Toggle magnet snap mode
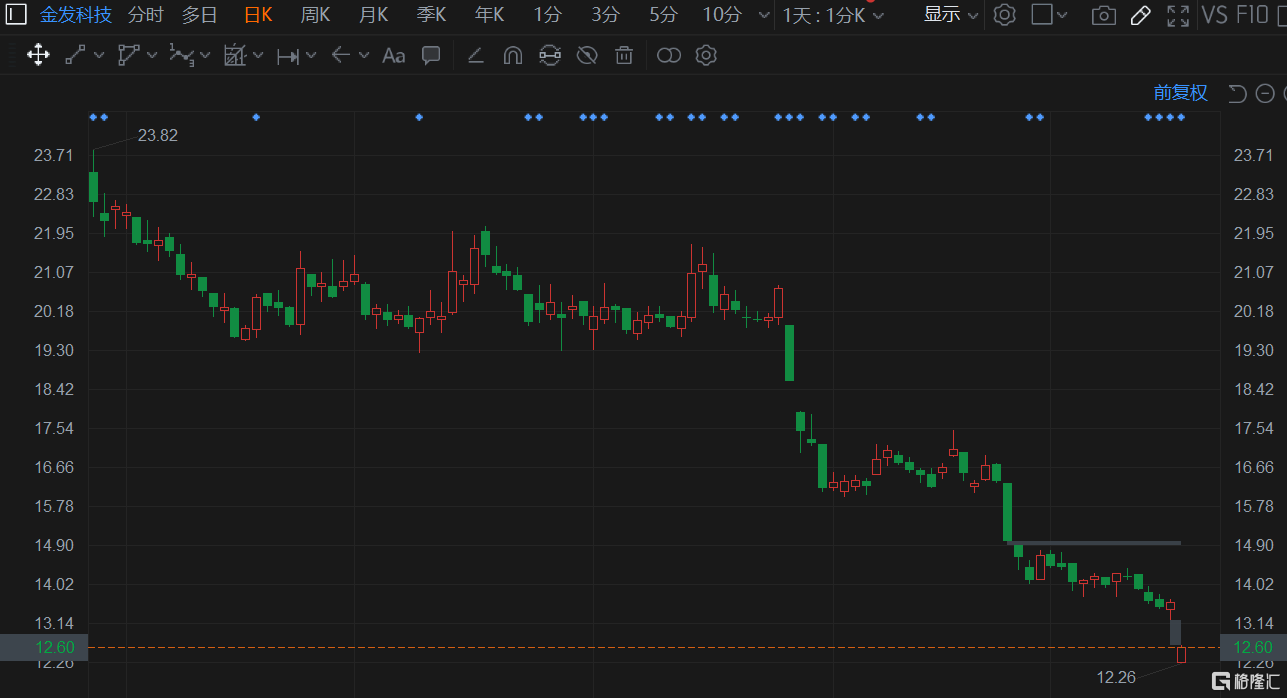Viewport: 1287px width, 698px height. 513,55
